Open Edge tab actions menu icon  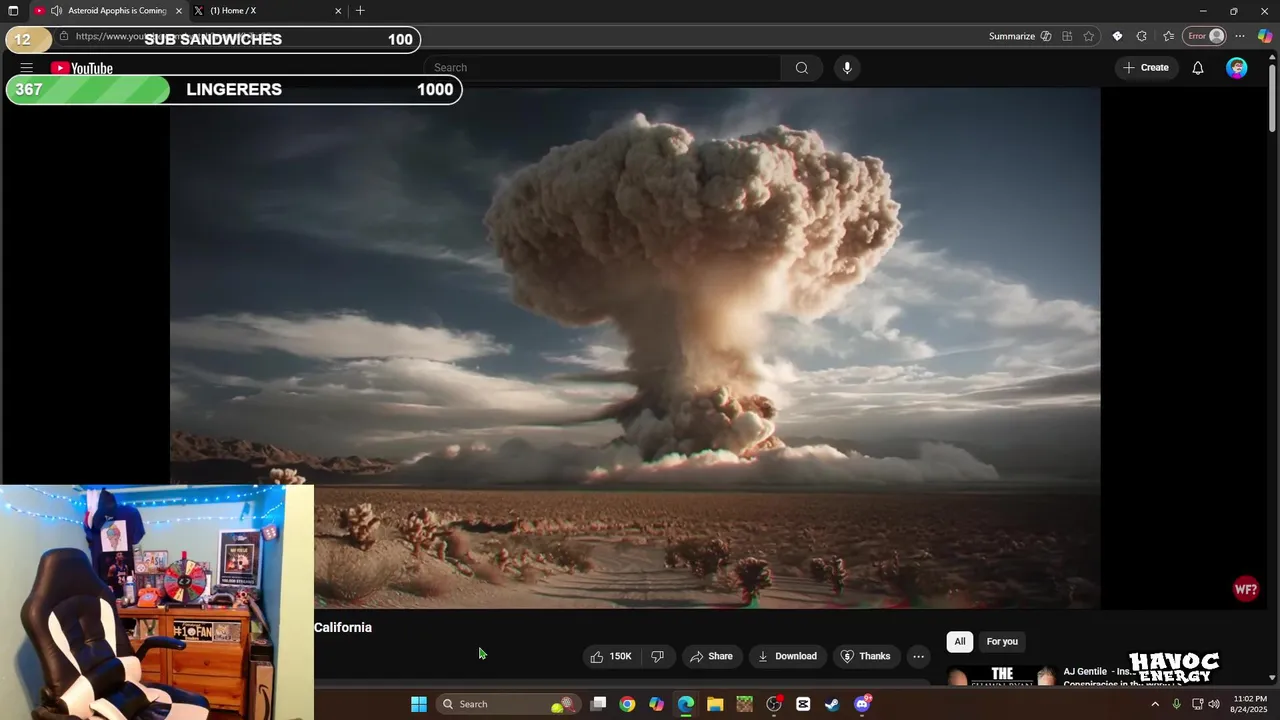(13, 11)
